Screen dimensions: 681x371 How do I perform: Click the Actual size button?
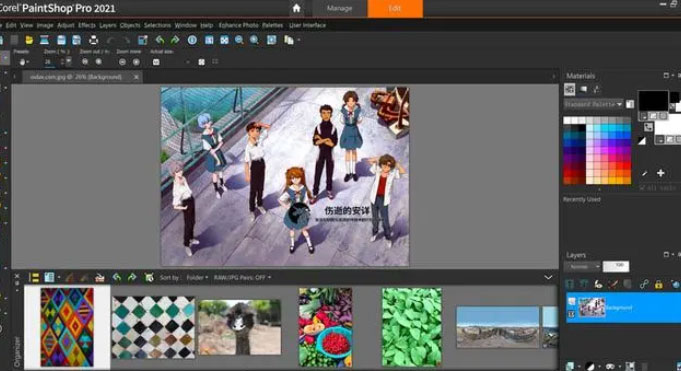point(156,62)
